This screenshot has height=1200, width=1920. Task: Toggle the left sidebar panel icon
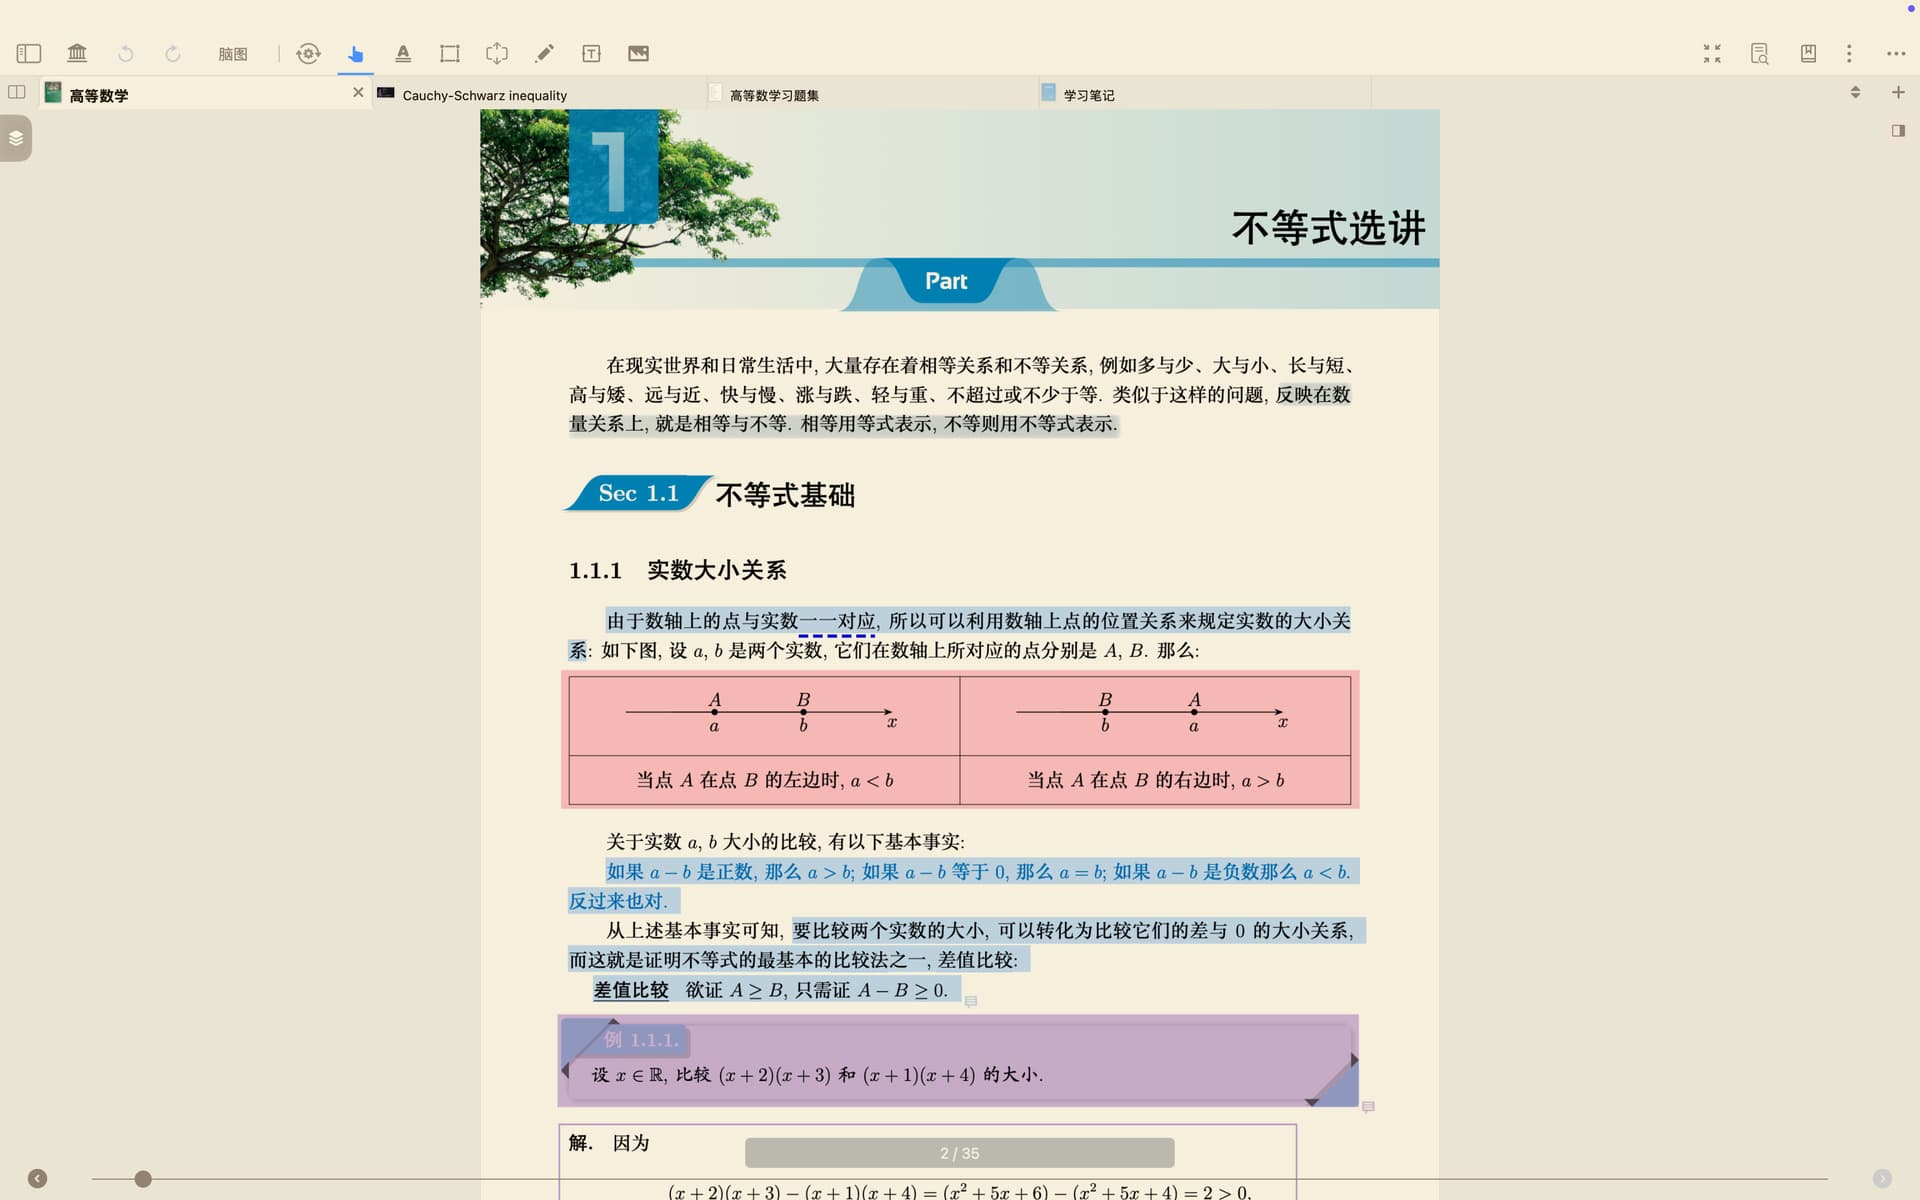tap(29, 53)
